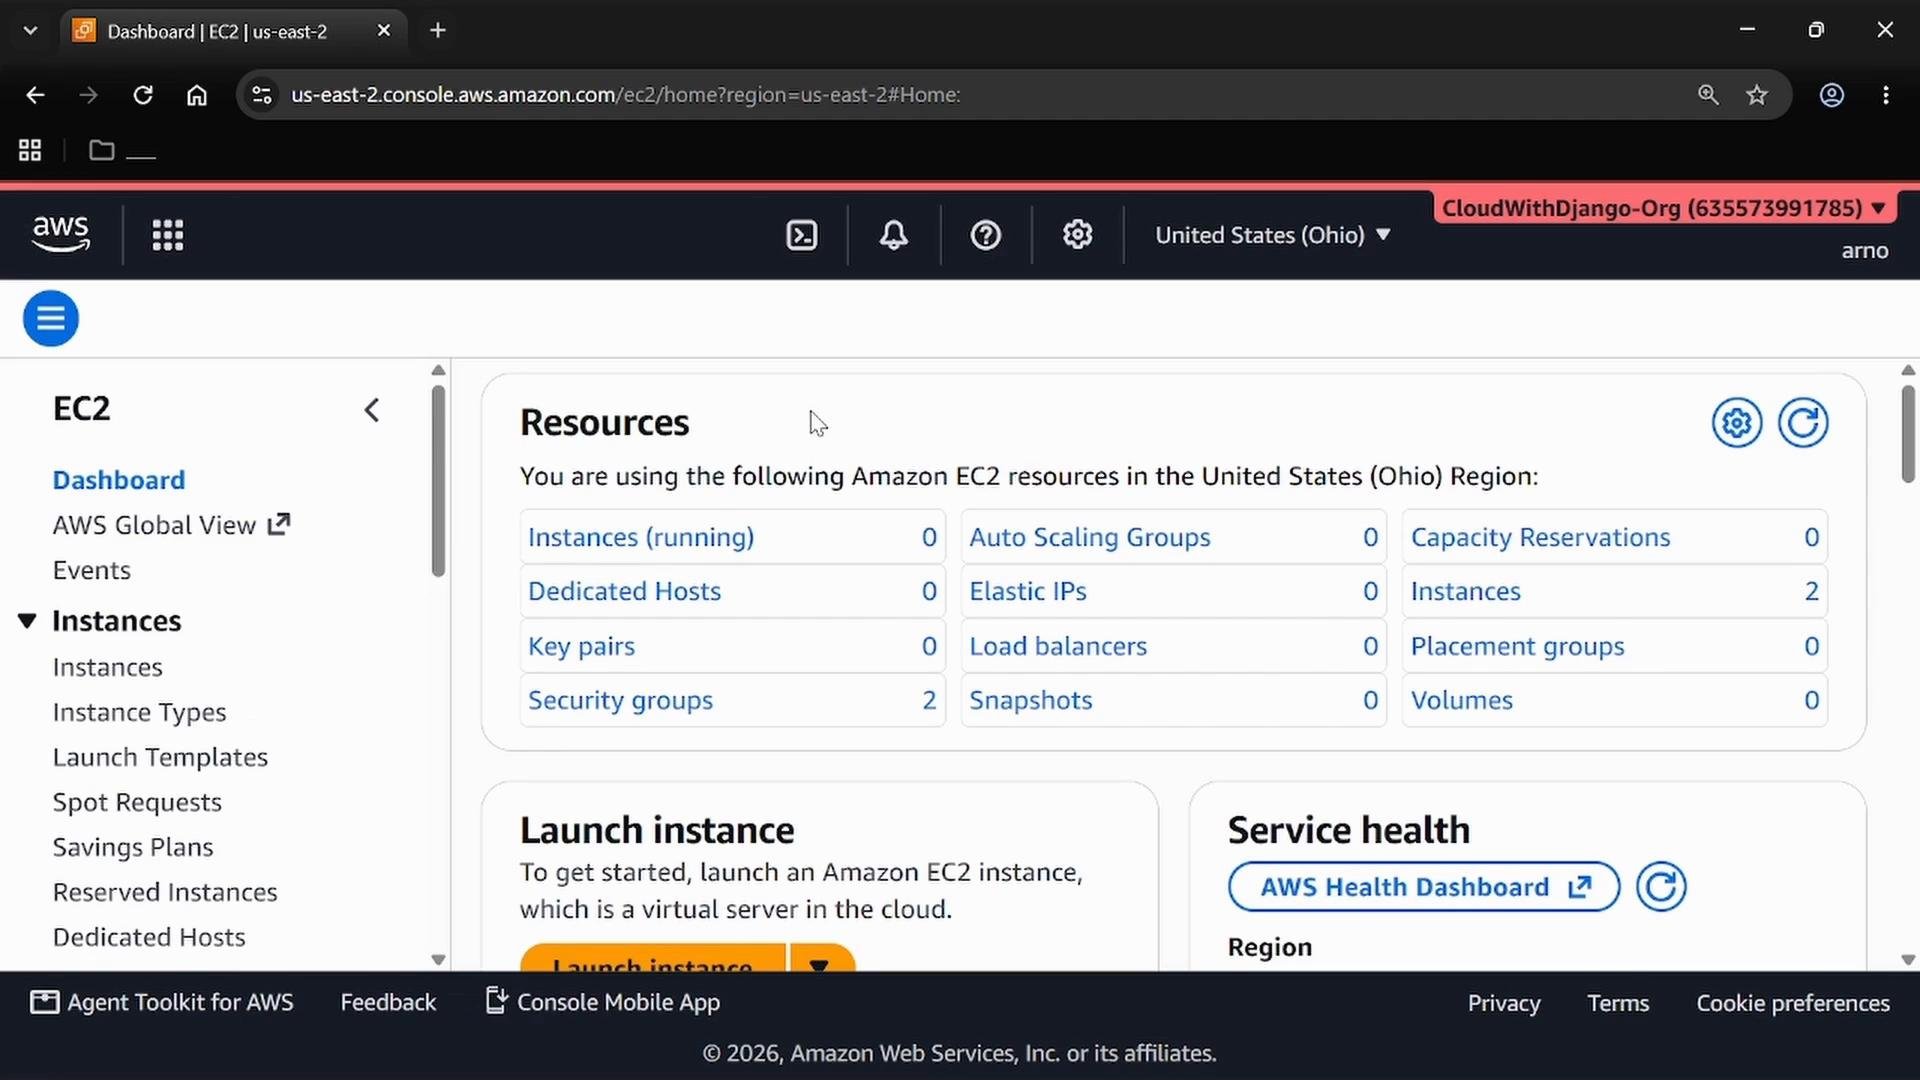Click the browser address bar URL

625,95
